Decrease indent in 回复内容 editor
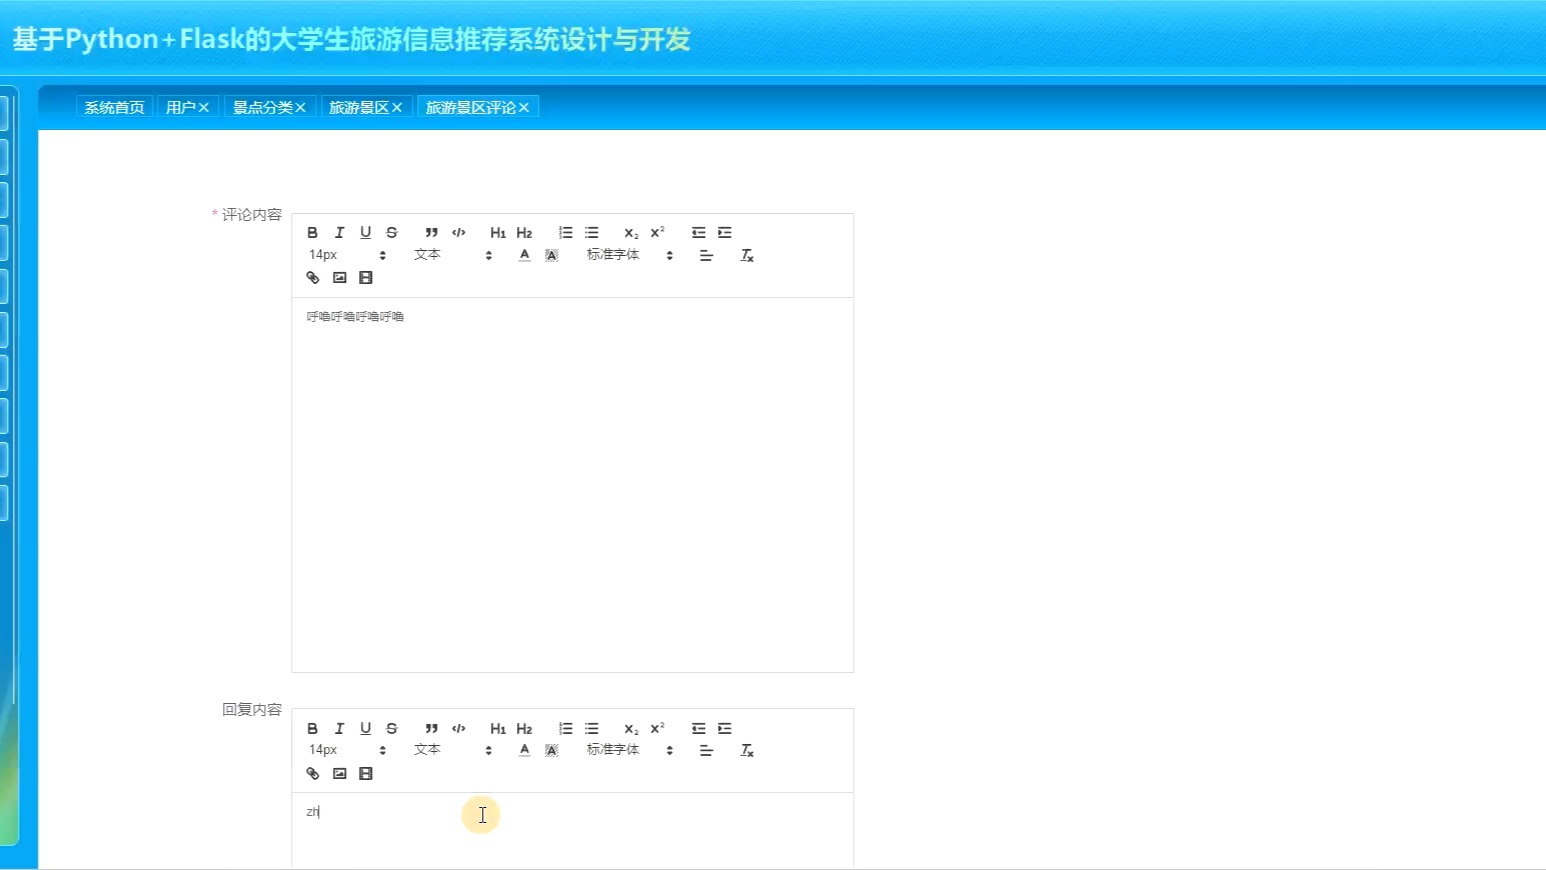1546x870 pixels. click(698, 729)
